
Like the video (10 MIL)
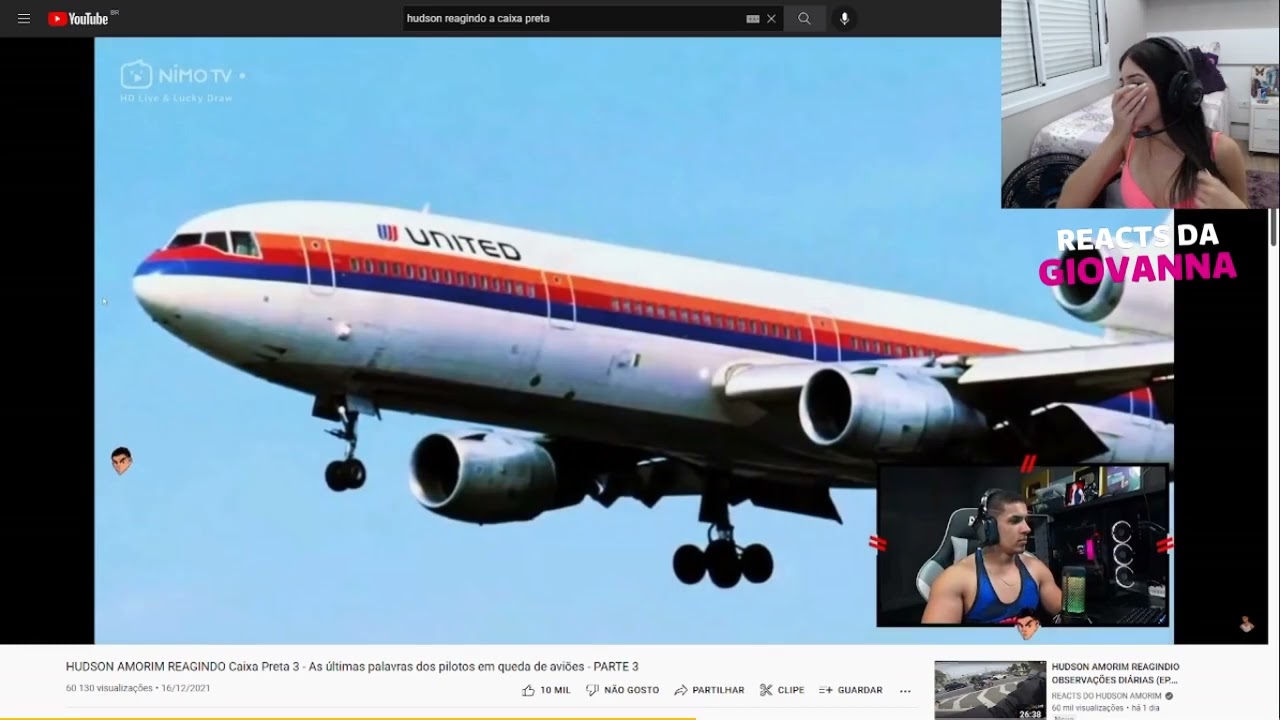click(546, 690)
